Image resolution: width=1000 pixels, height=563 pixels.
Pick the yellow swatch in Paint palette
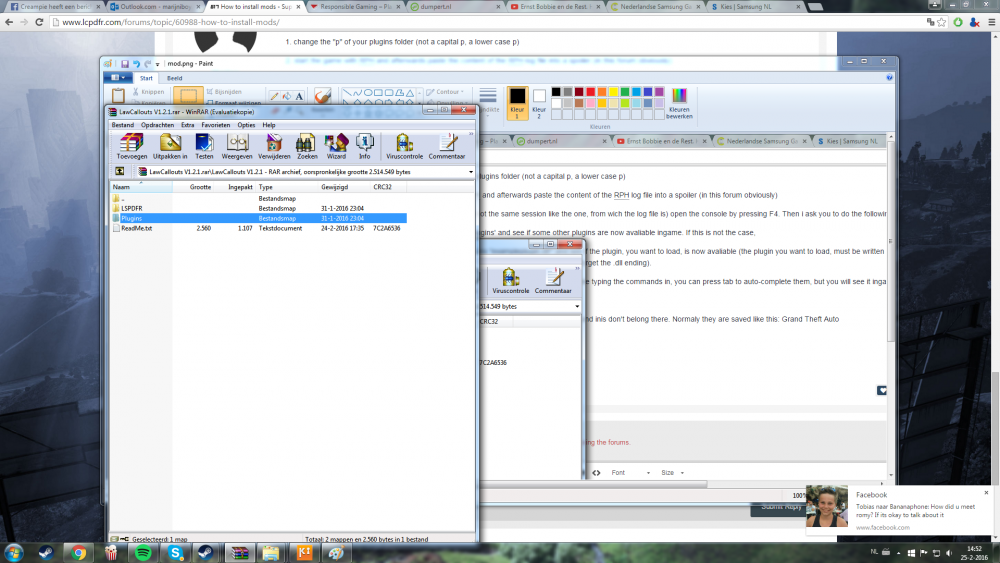coord(614,92)
